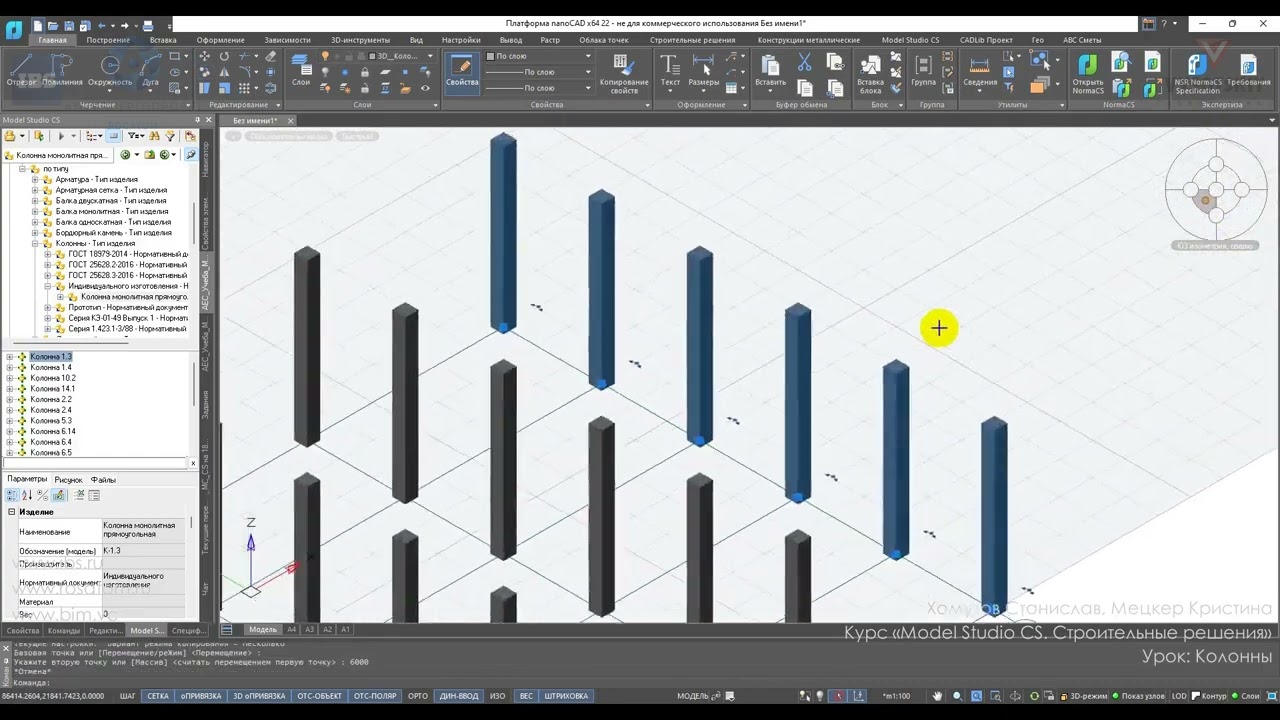The image size is (1280, 720).
Task: Select the Полилиния polyline tool
Action: click(63, 71)
